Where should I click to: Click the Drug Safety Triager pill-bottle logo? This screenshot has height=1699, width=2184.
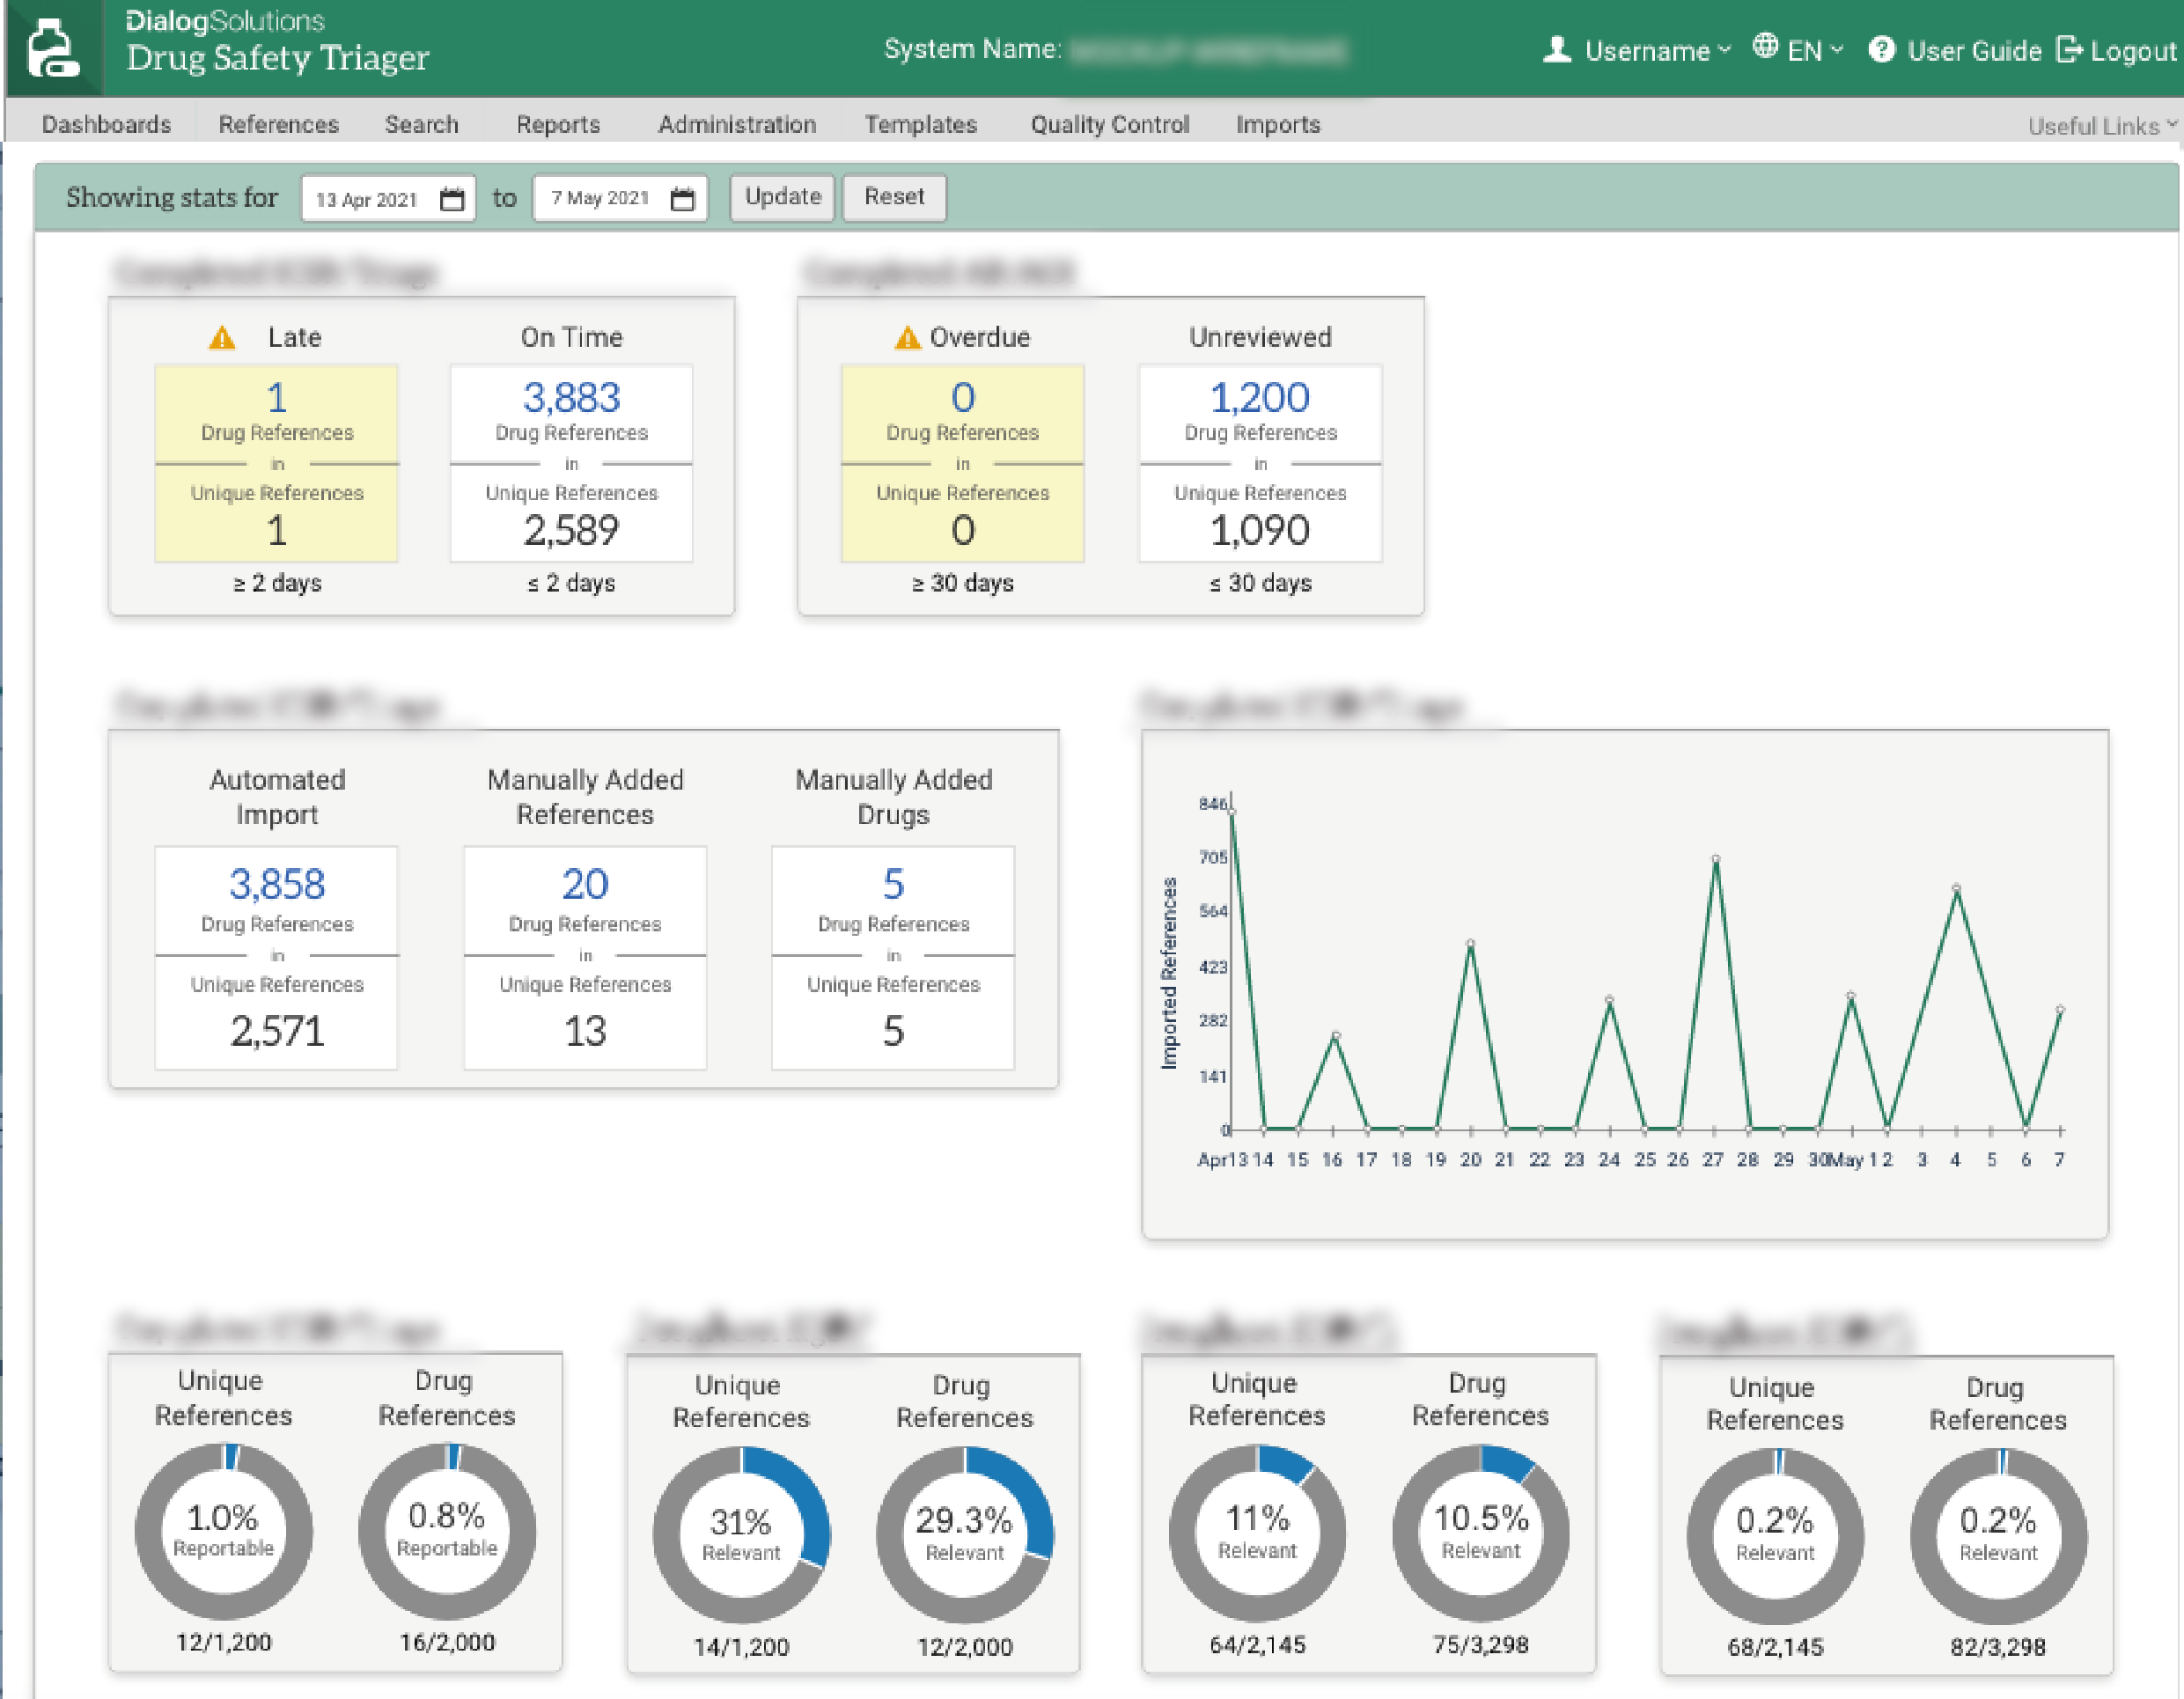pyautogui.click(x=52, y=48)
